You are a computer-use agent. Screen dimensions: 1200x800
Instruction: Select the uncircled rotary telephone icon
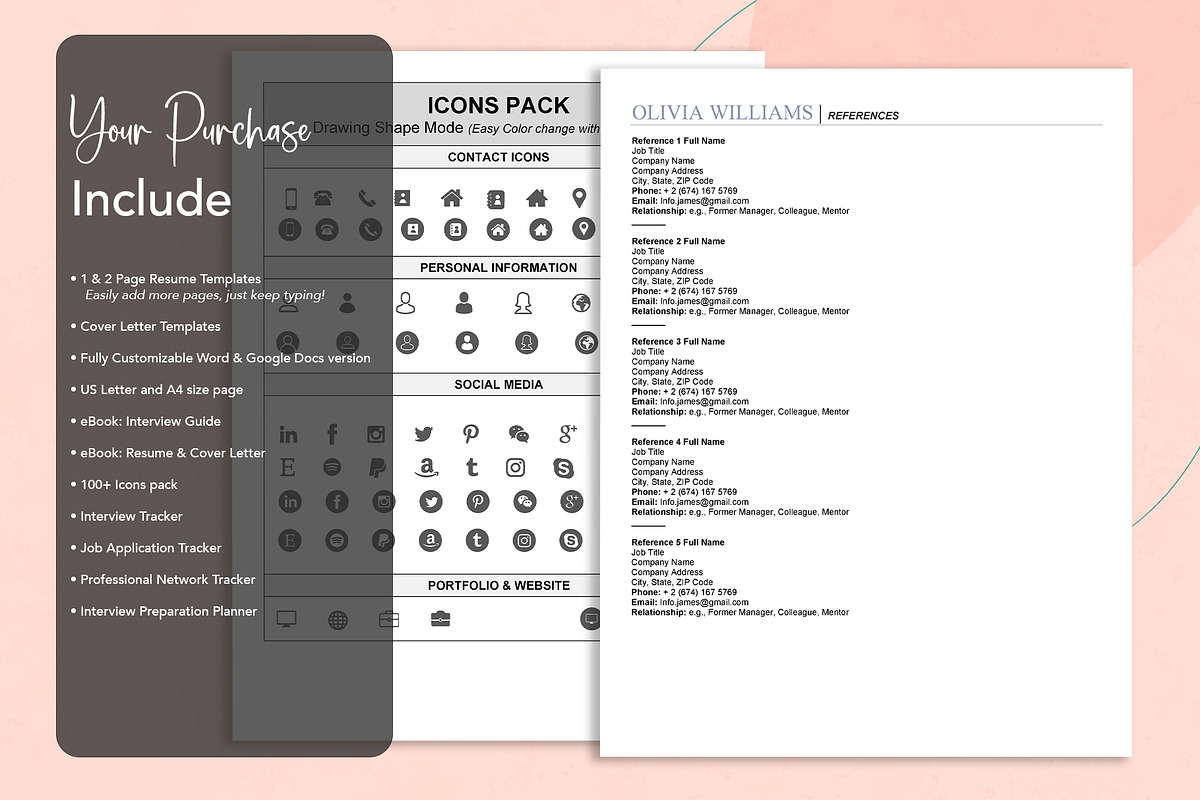tap(323, 197)
